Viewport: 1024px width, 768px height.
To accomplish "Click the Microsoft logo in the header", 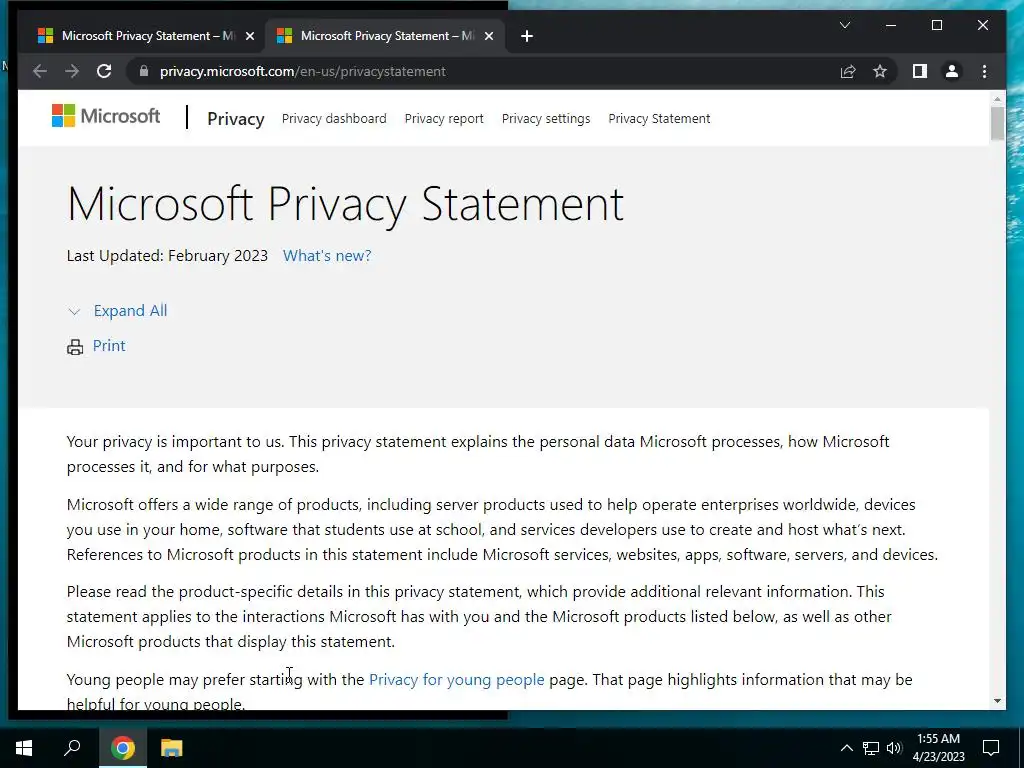I will click(106, 116).
